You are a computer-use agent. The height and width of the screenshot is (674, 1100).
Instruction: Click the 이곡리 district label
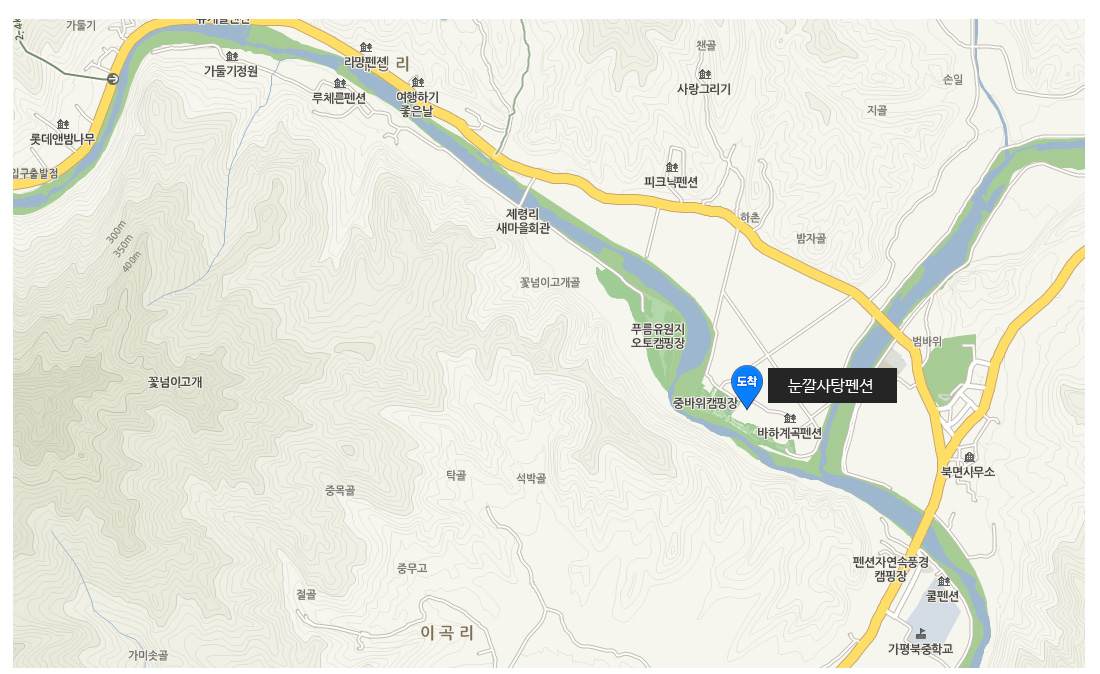pyautogui.click(x=447, y=633)
